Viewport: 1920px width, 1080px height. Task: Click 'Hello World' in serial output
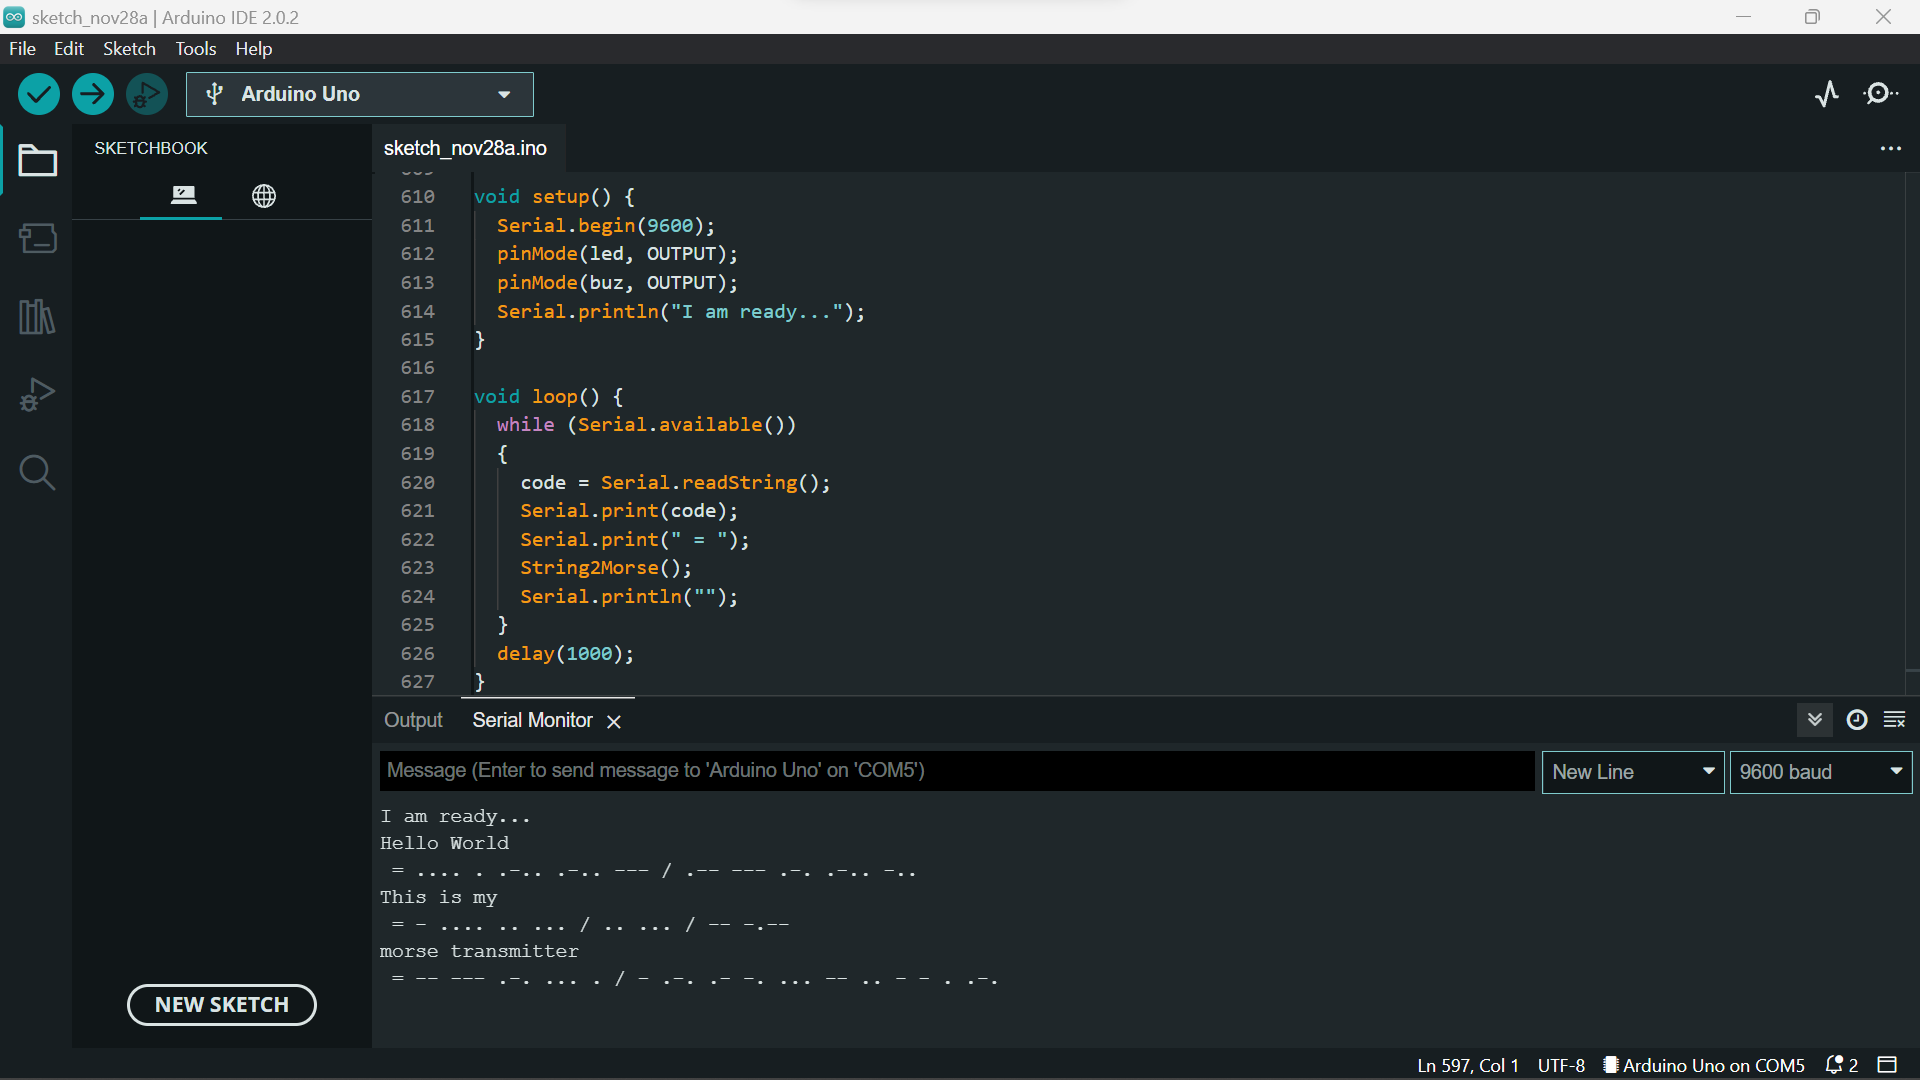coord(444,843)
